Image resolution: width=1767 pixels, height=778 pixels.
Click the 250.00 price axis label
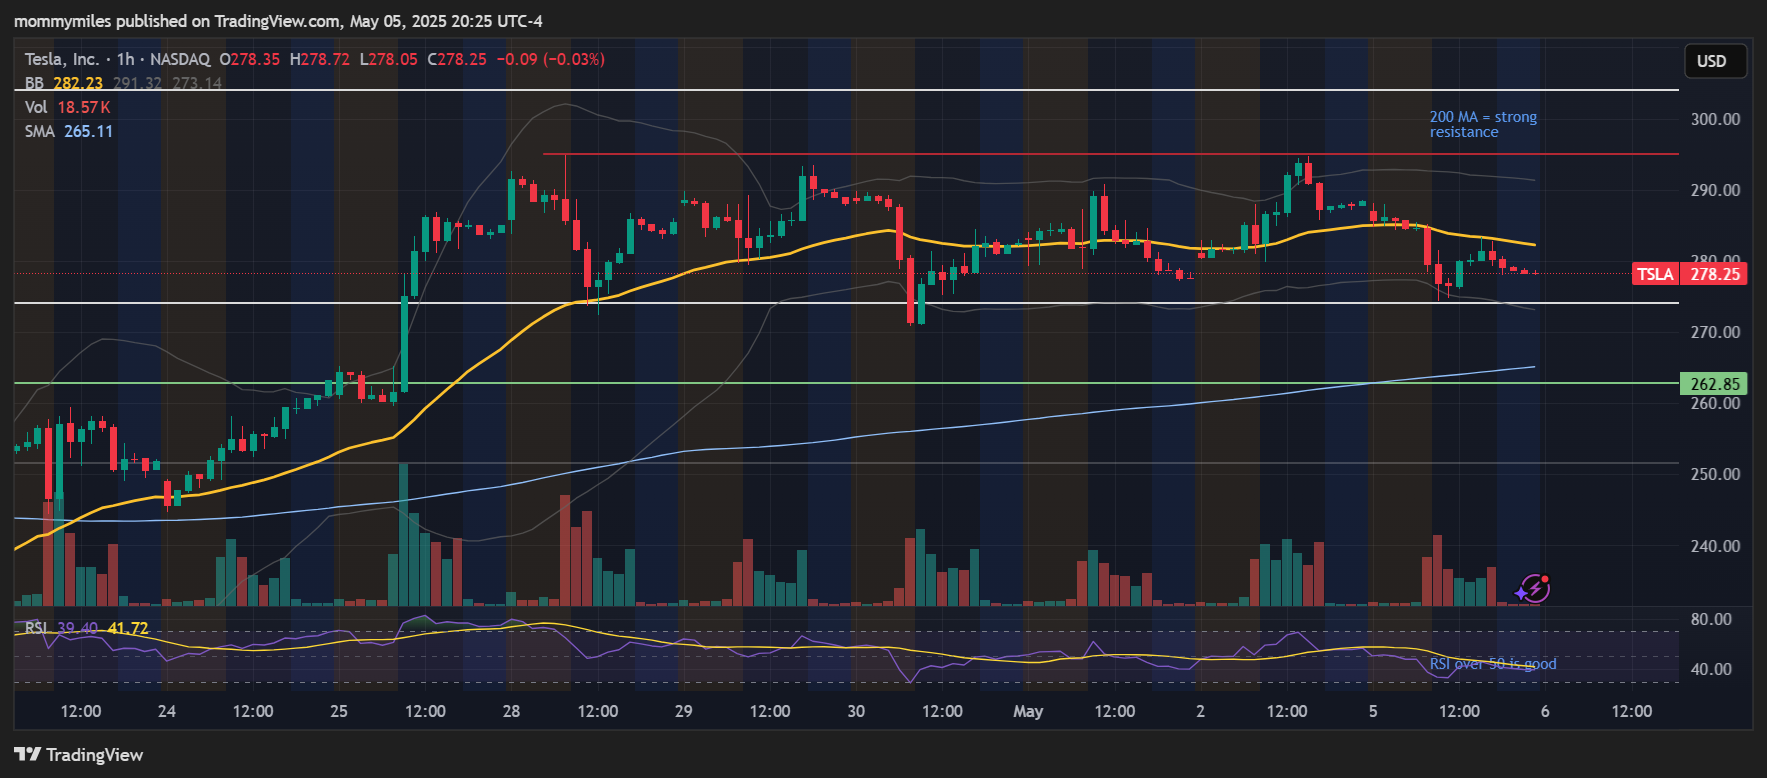coord(1715,474)
